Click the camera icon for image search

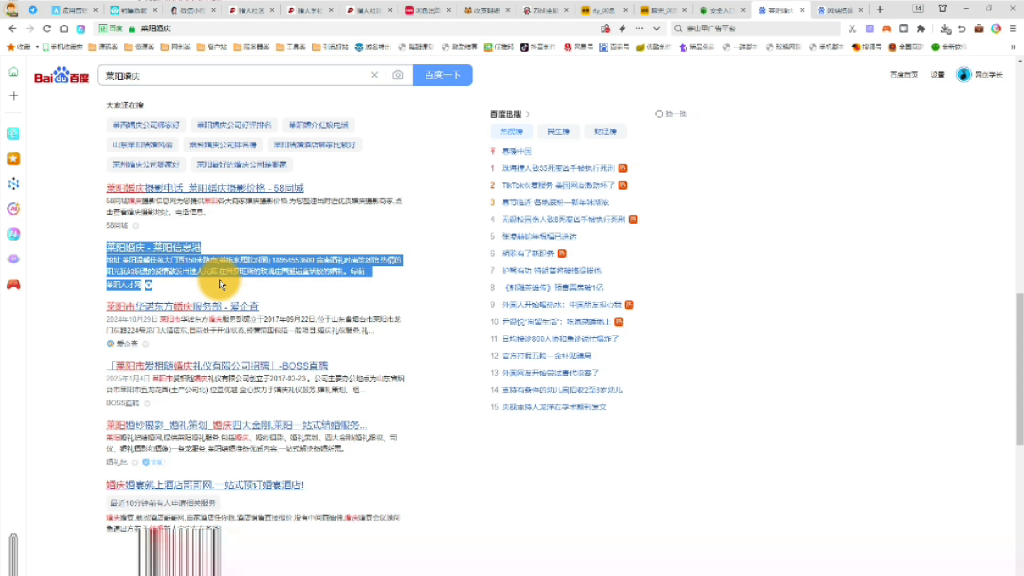click(396, 74)
